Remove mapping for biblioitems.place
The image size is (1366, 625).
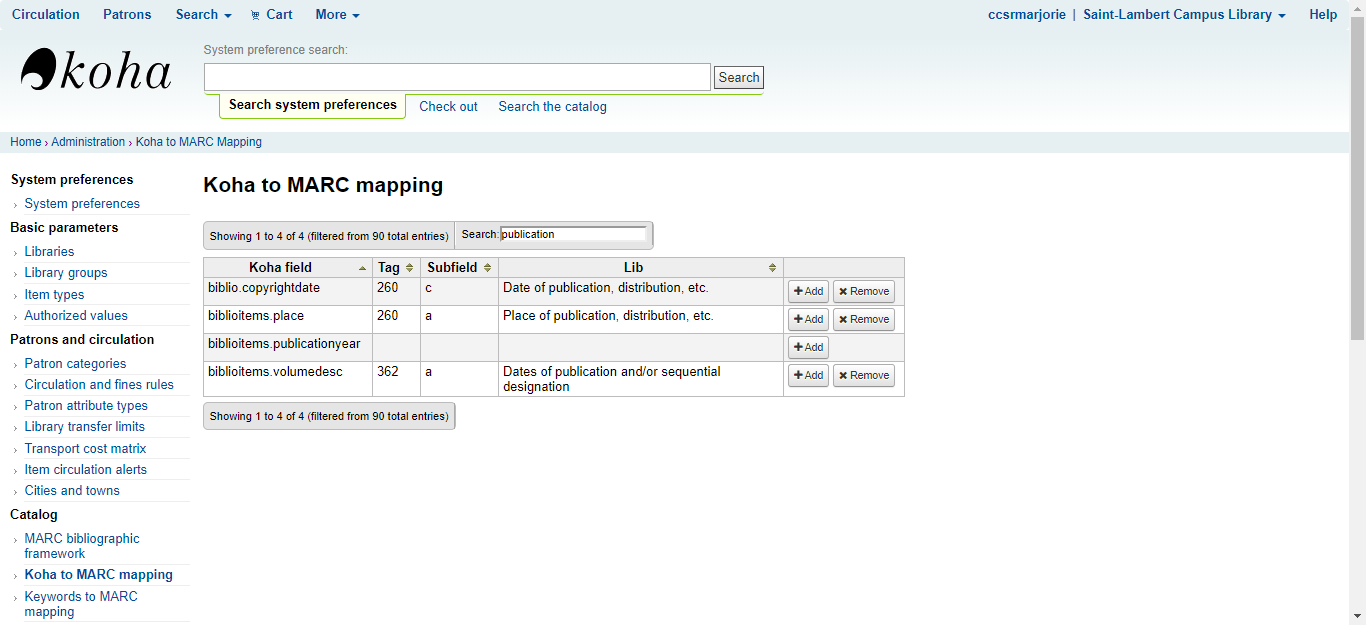pyautogui.click(x=863, y=320)
